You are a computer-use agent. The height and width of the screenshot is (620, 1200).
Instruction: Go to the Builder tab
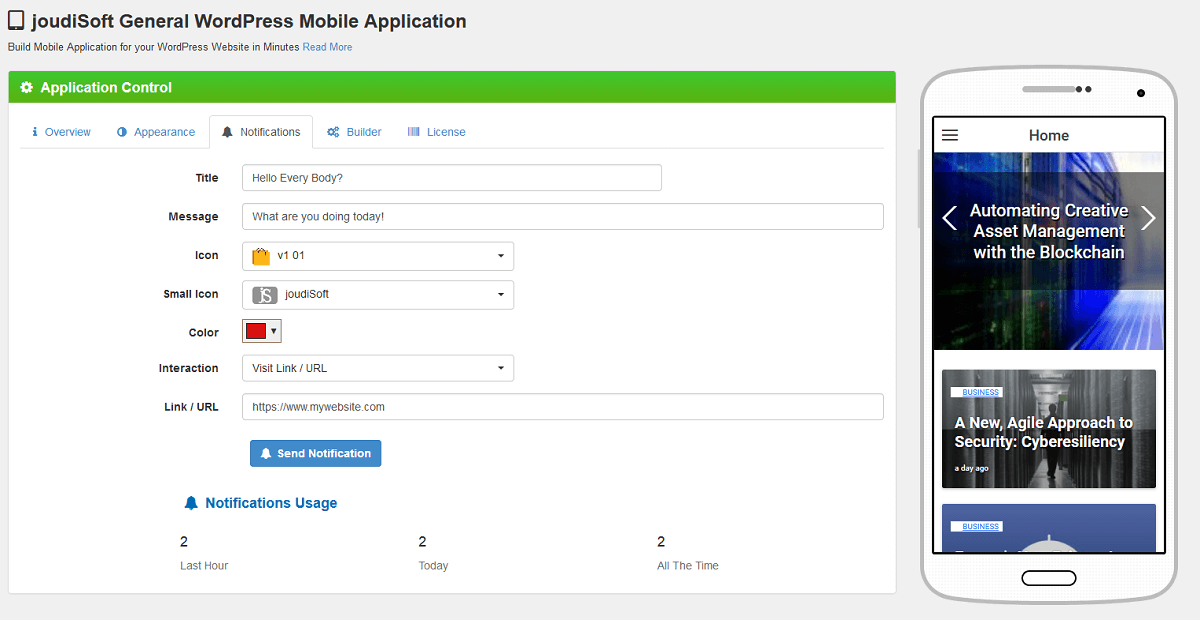[x=355, y=132]
